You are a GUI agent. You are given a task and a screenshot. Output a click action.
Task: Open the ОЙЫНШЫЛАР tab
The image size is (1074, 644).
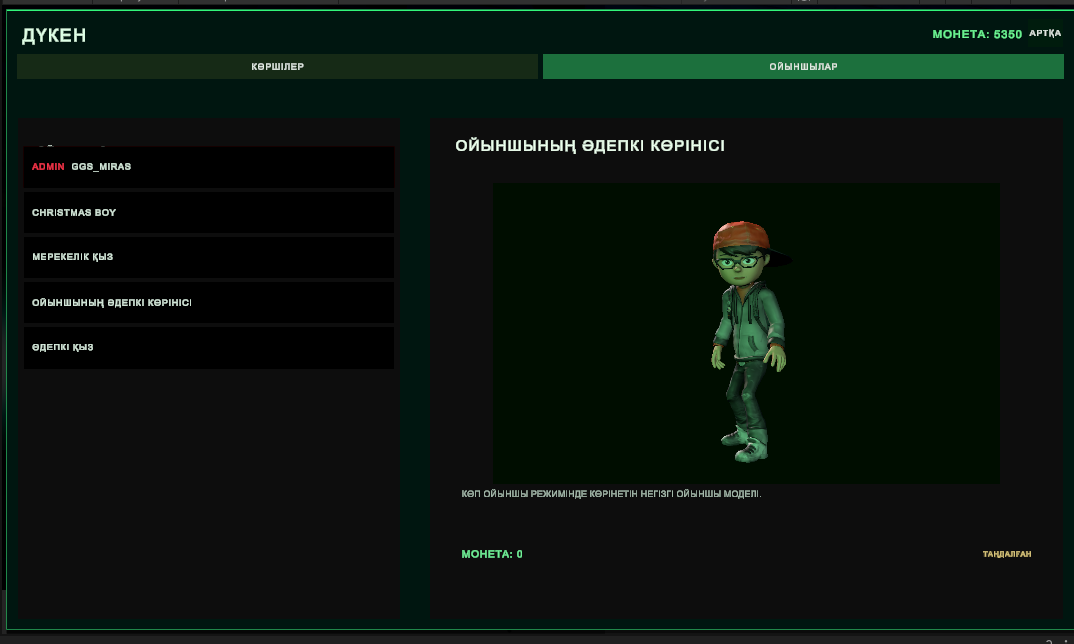[x=803, y=66]
